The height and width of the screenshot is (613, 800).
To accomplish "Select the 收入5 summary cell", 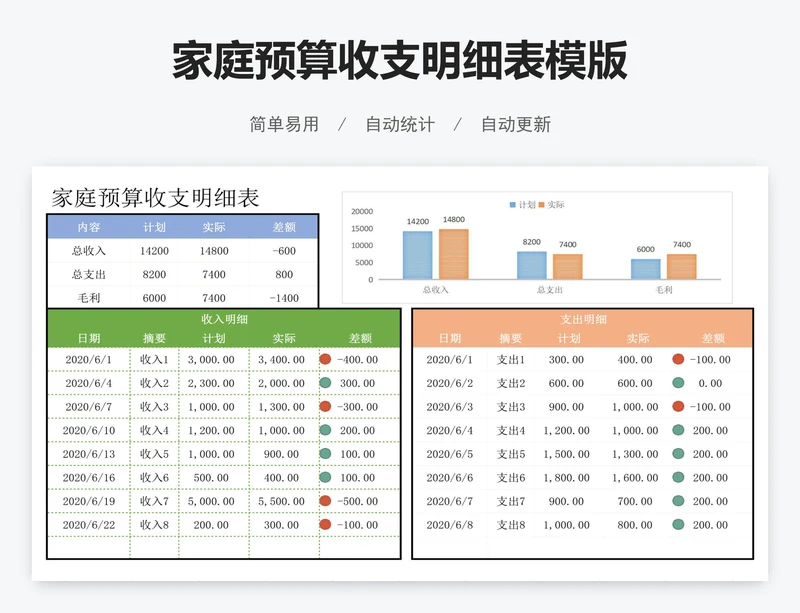I will (154, 454).
